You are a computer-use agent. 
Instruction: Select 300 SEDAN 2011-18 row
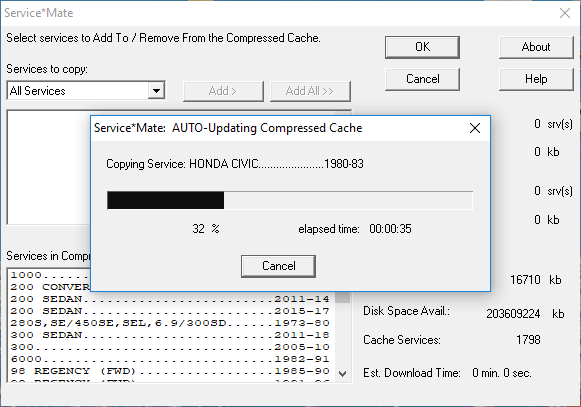[170, 335]
